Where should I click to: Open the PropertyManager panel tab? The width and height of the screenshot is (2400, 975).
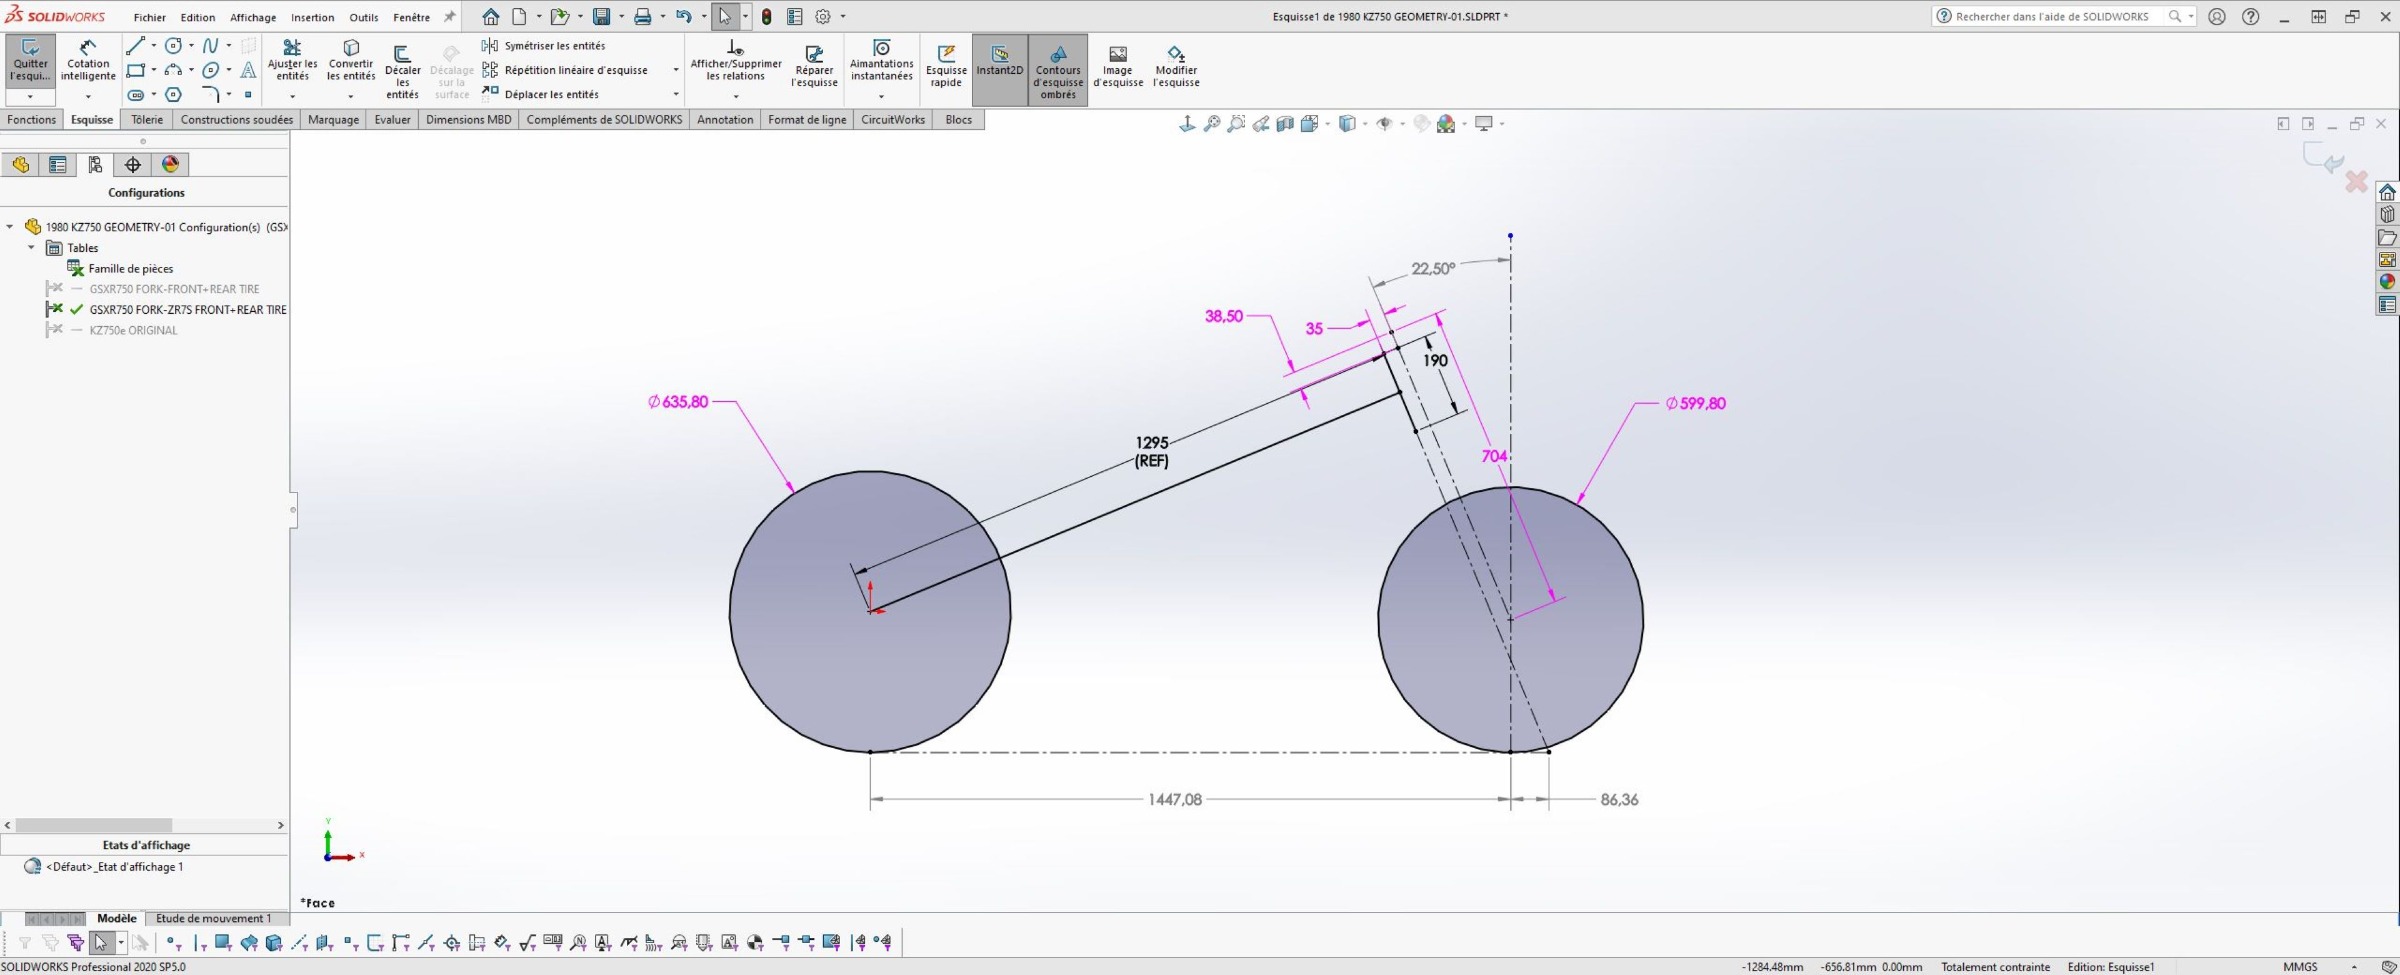coord(58,165)
